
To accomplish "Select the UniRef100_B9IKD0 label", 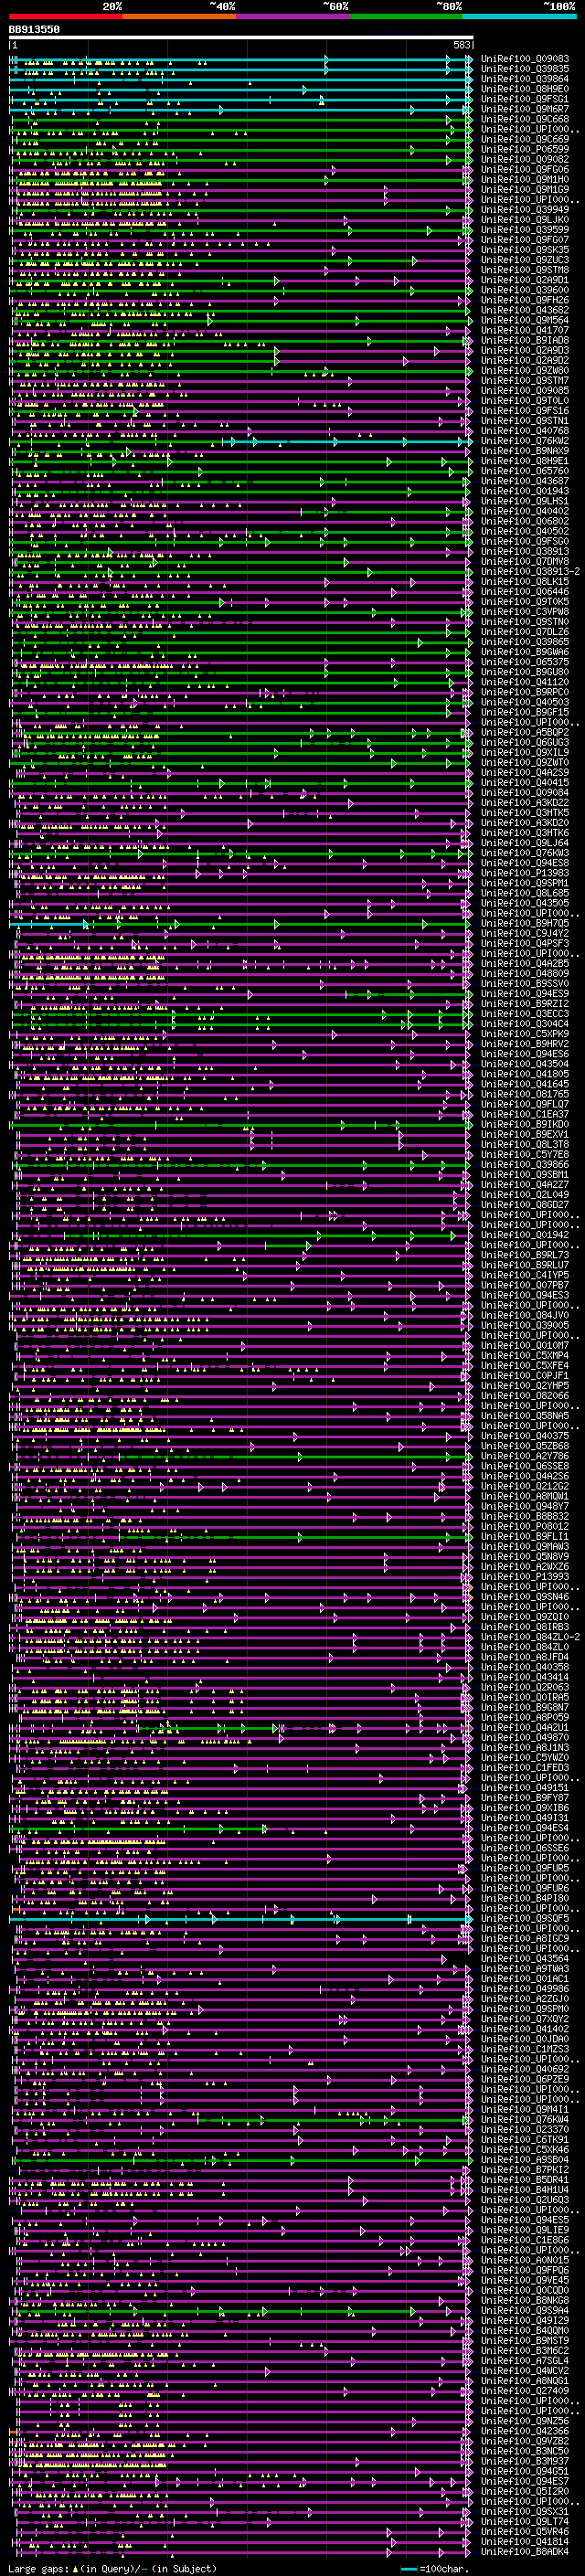I will (x=525, y=1124).
